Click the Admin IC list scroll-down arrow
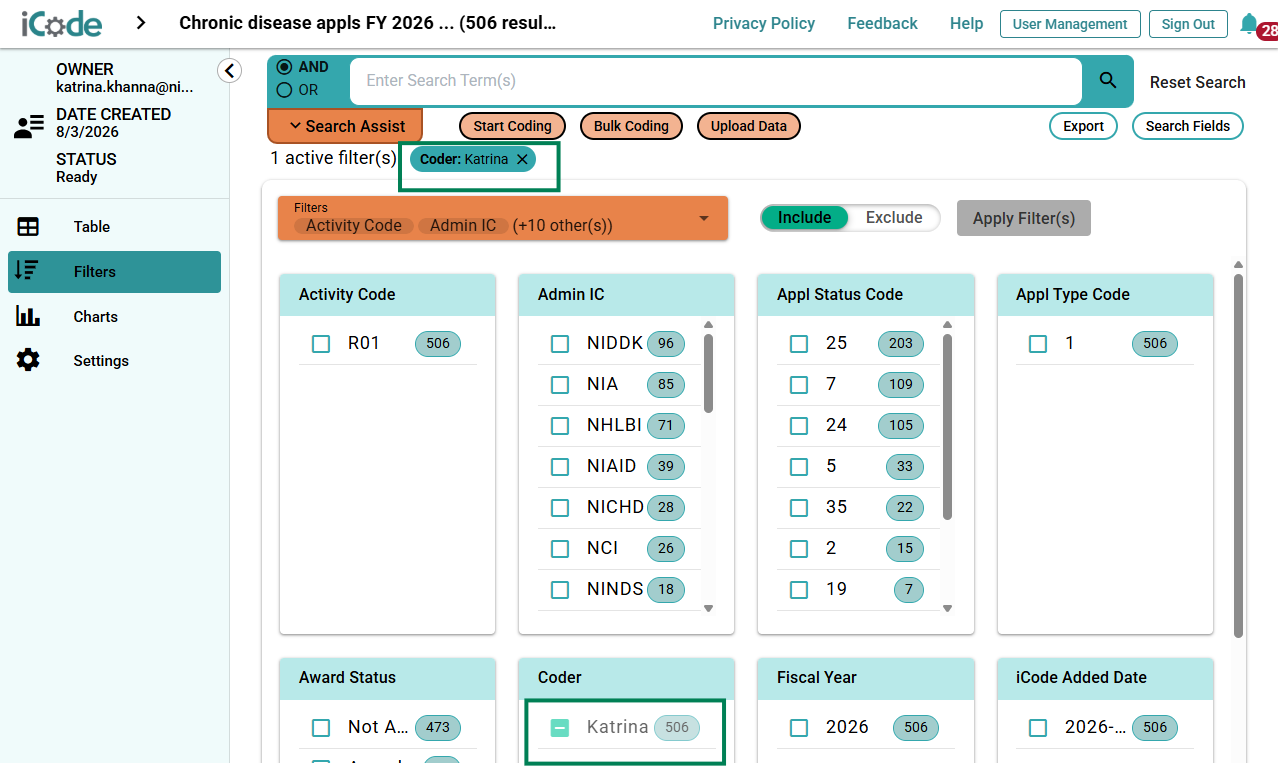This screenshot has width=1278, height=766. point(708,608)
